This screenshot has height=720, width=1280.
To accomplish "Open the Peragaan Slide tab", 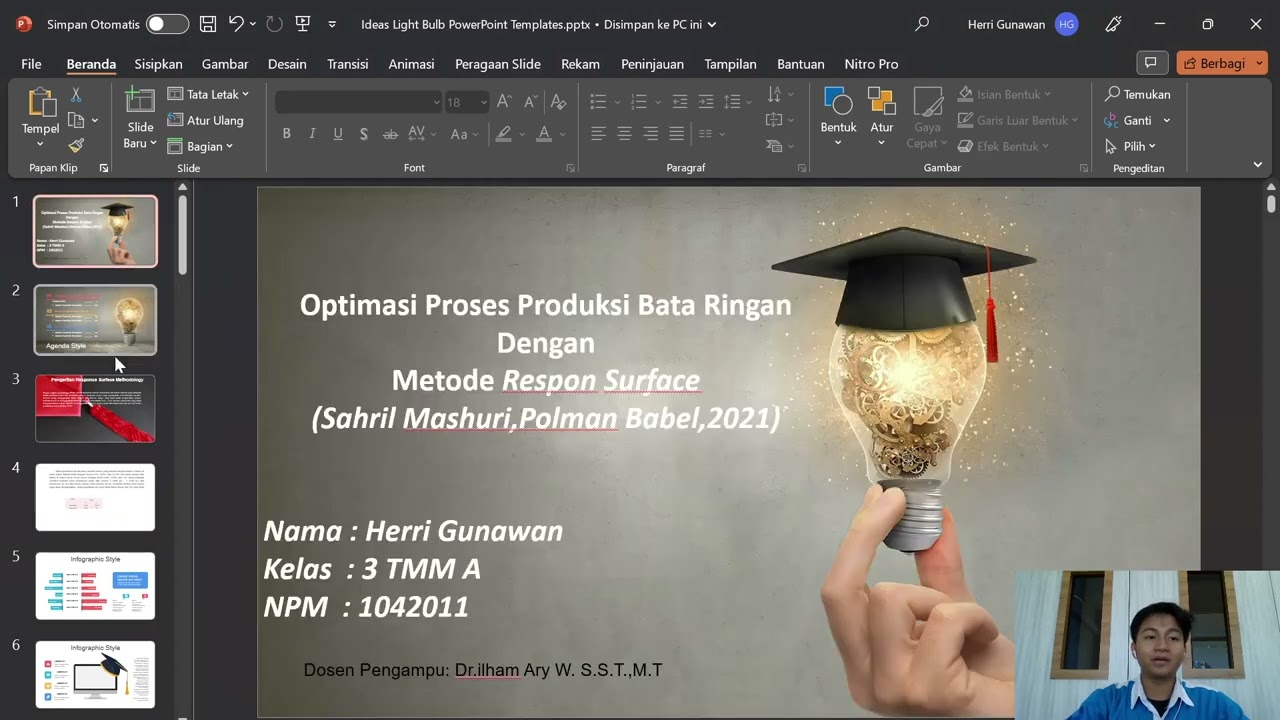I will coord(498,64).
